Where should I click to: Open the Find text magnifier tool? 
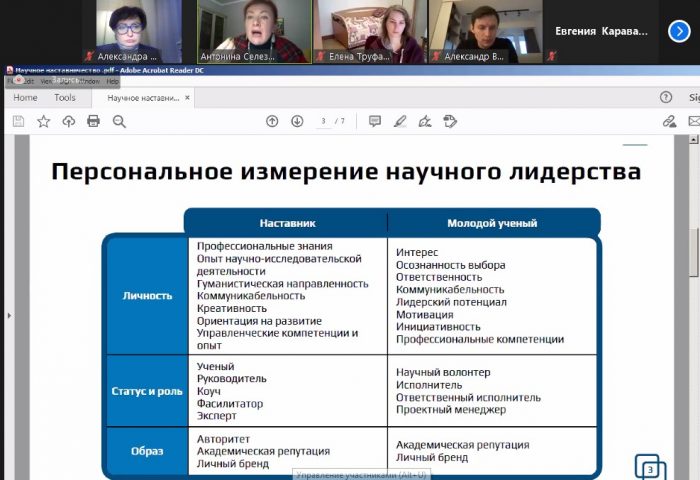pyautogui.click(x=119, y=121)
